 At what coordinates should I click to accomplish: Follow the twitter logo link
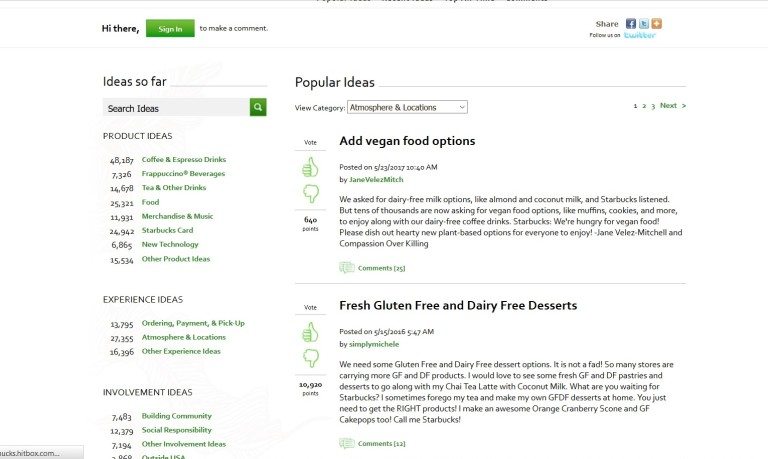(640, 35)
